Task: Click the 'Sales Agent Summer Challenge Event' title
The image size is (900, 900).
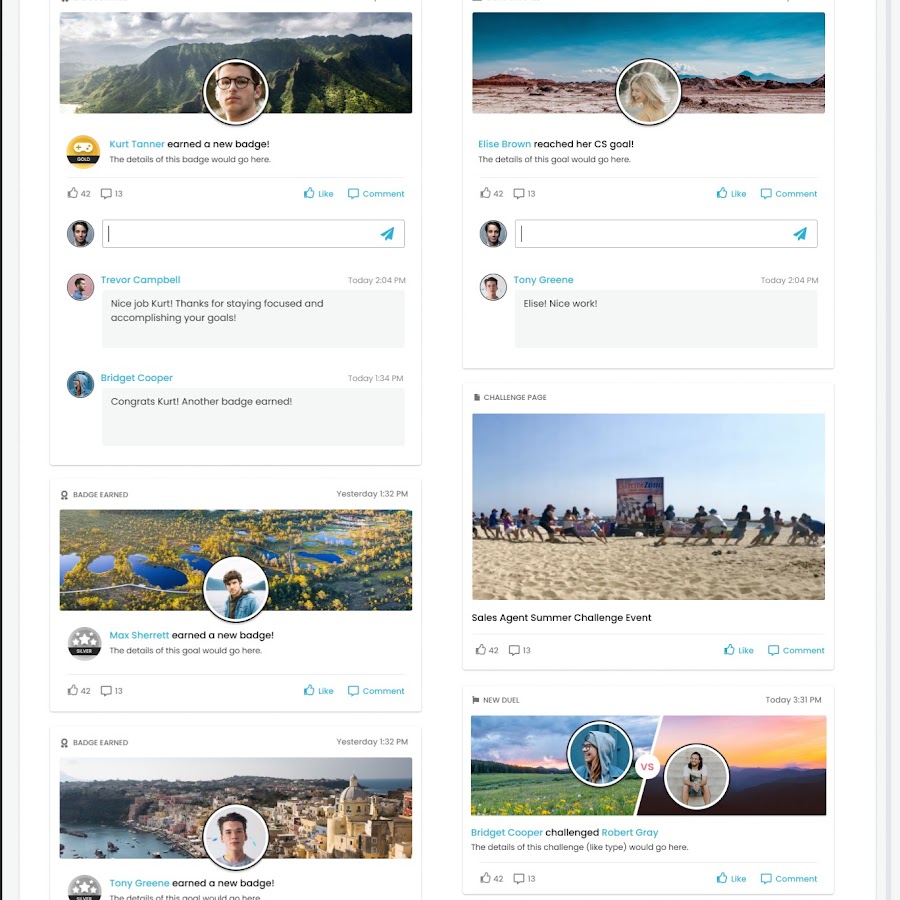Action: click(561, 618)
